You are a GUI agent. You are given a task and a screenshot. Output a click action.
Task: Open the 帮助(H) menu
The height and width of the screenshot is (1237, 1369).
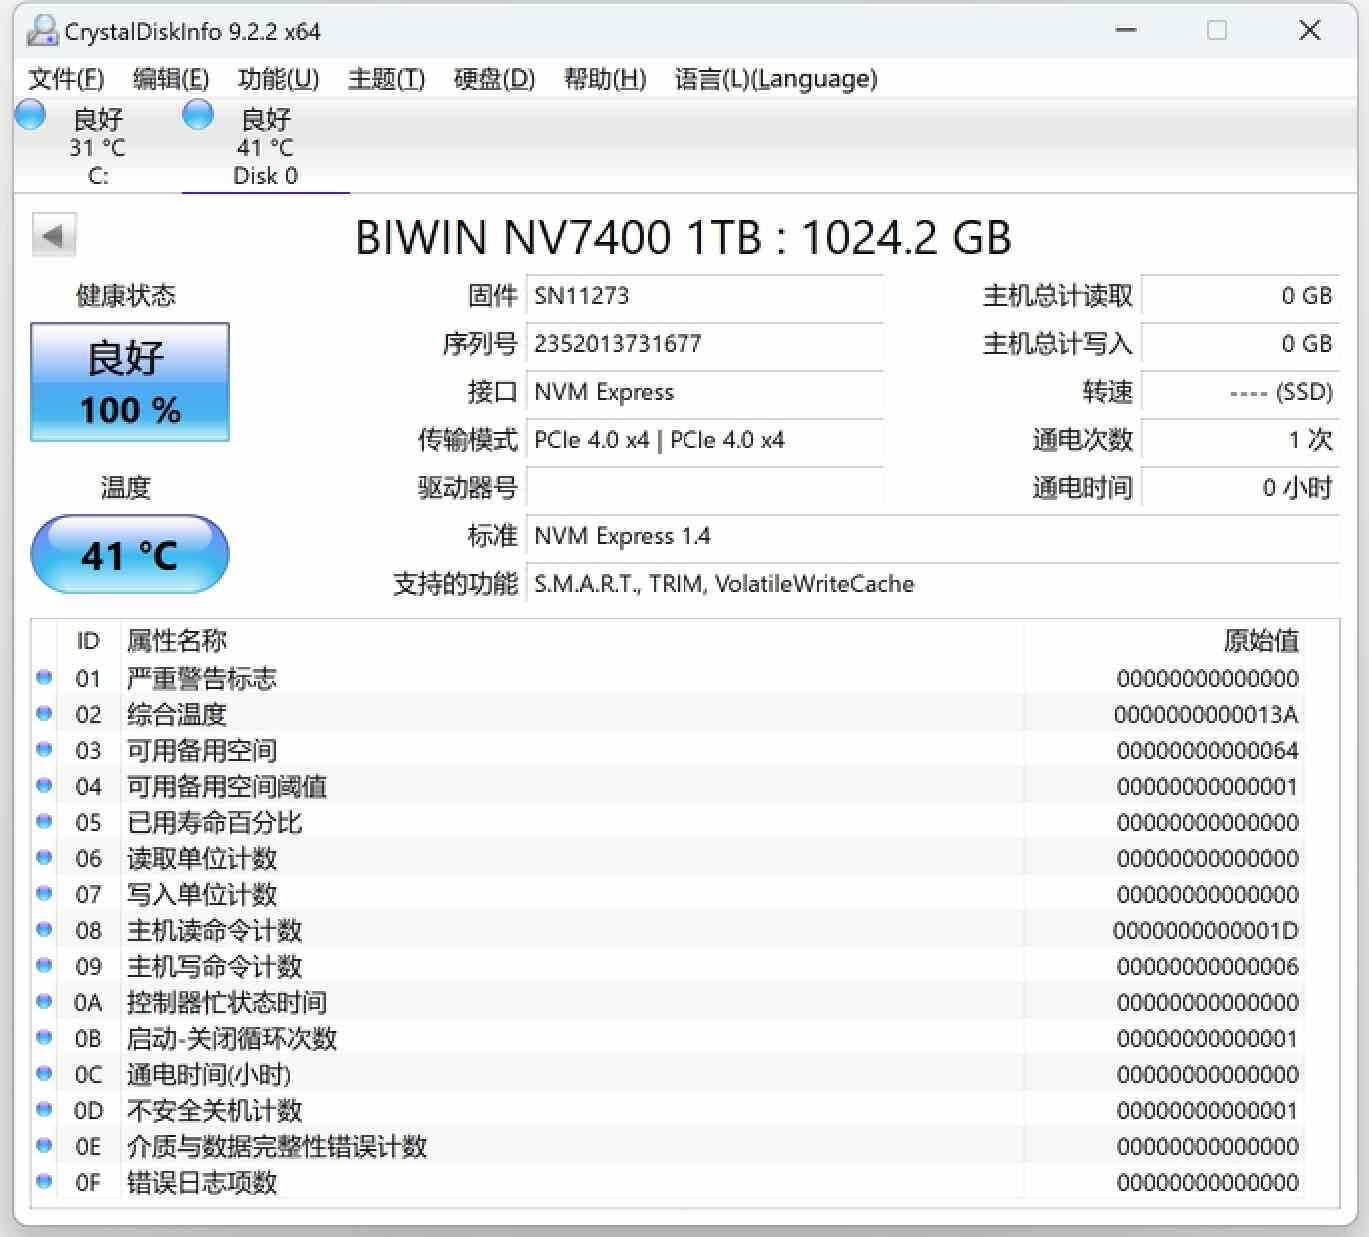point(605,78)
